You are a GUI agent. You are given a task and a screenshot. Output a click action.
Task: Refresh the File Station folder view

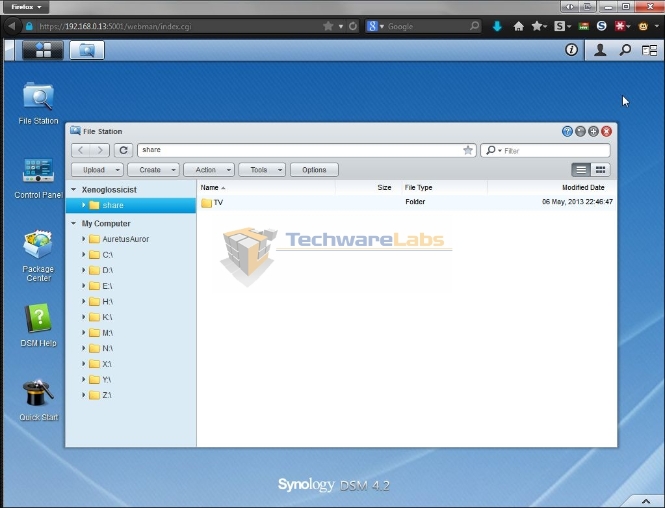click(123, 150)
